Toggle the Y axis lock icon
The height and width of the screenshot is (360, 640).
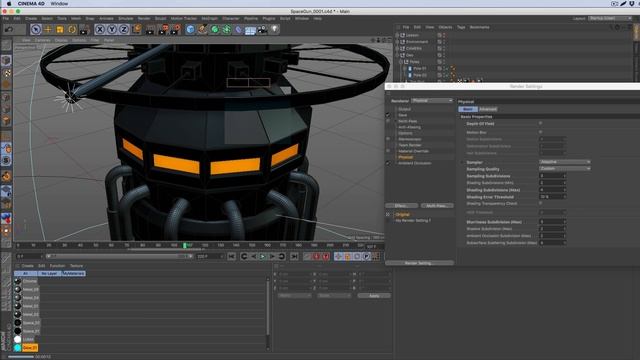click(111, 29)
